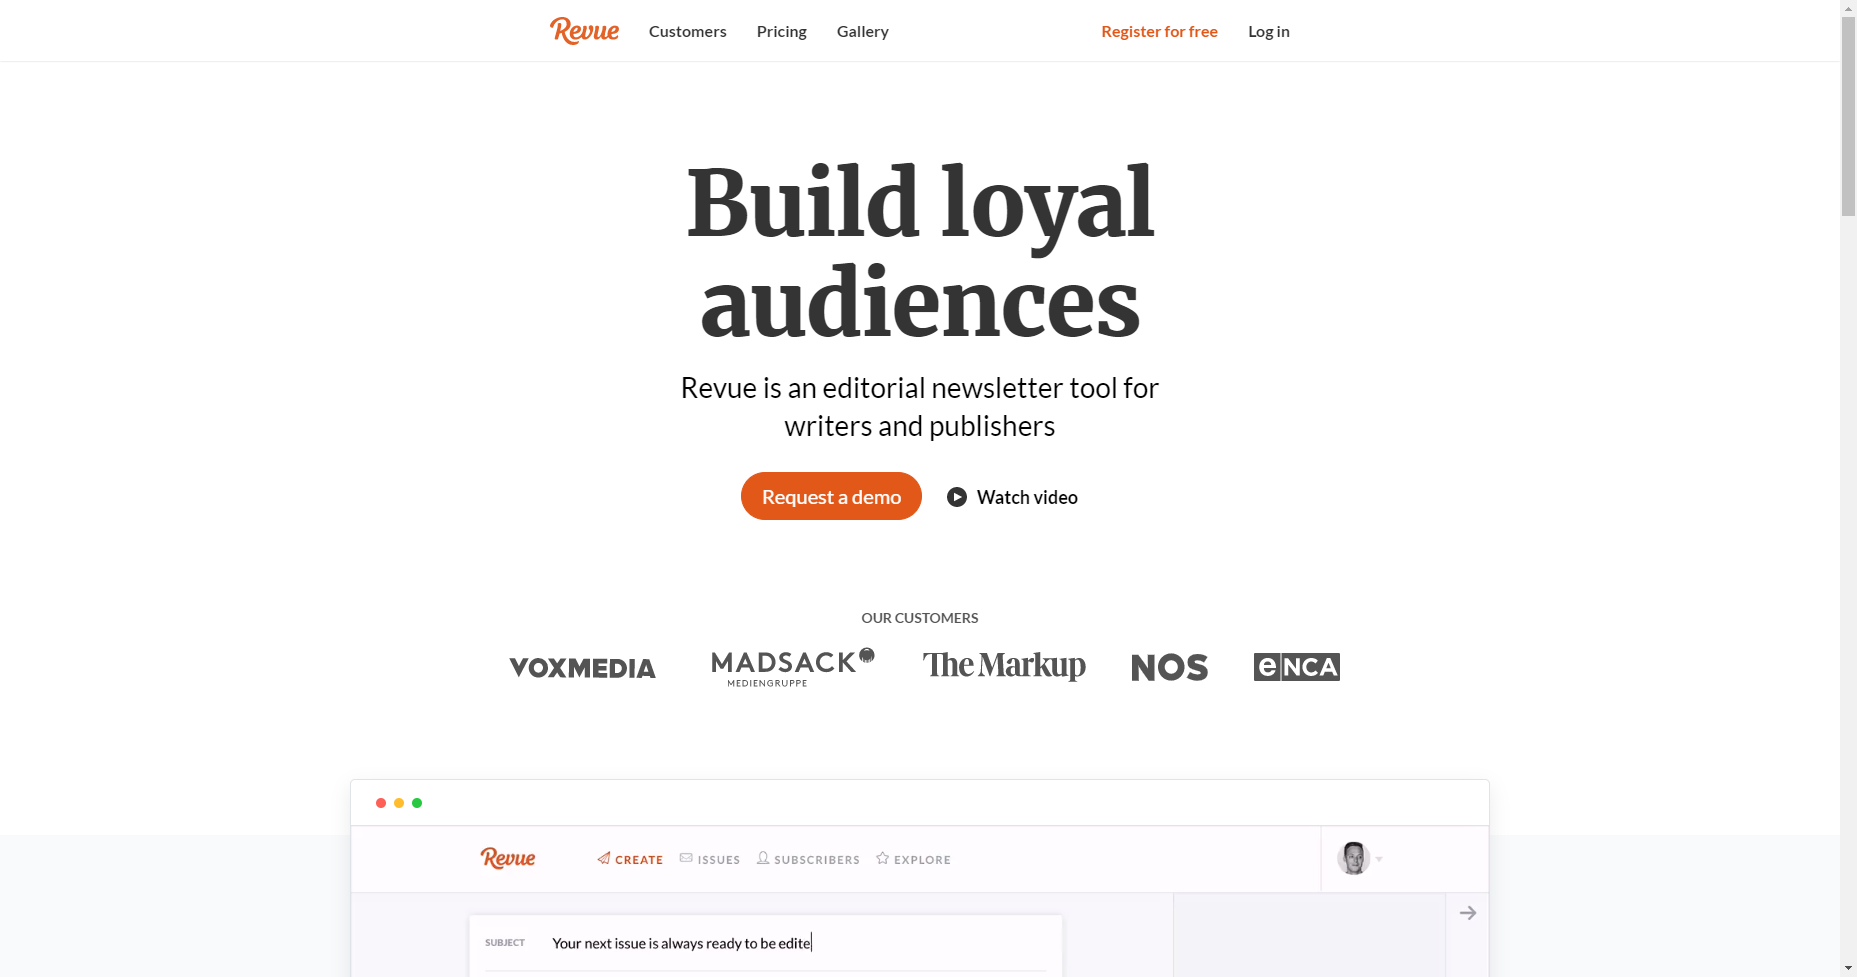Click the star Explore icon
The width and height of the screenshot is (1857, 977).
tap(882, 858)
